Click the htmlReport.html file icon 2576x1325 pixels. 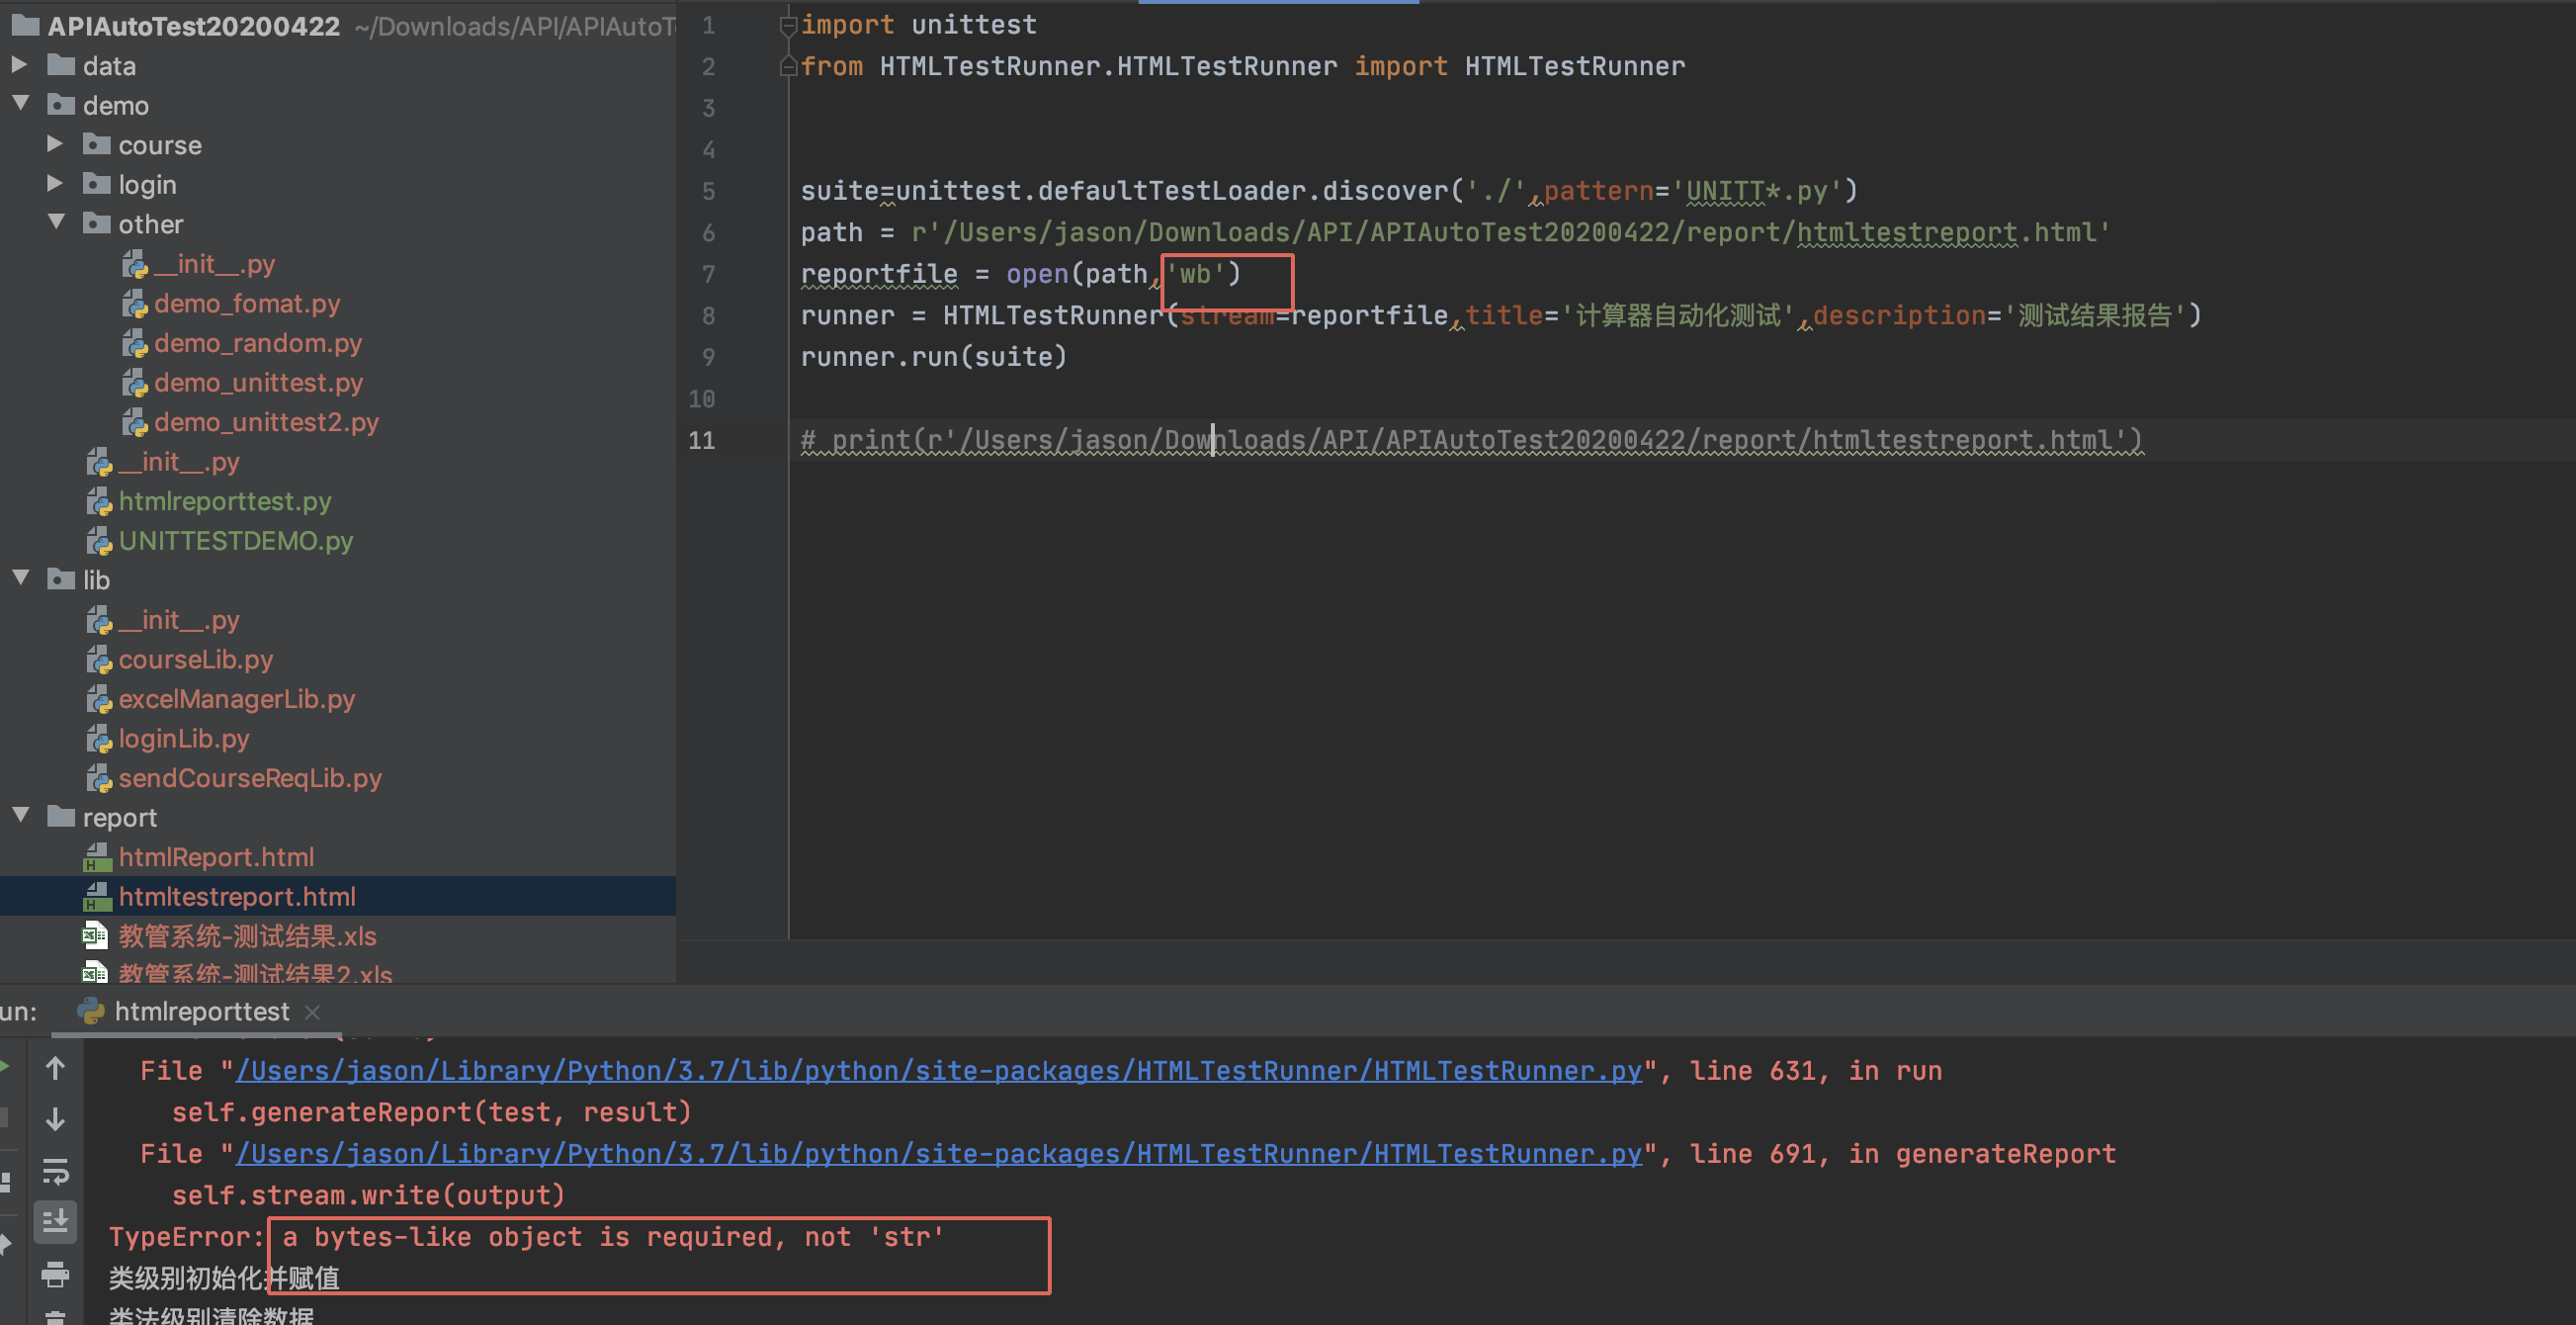click(x=97, y=857)
